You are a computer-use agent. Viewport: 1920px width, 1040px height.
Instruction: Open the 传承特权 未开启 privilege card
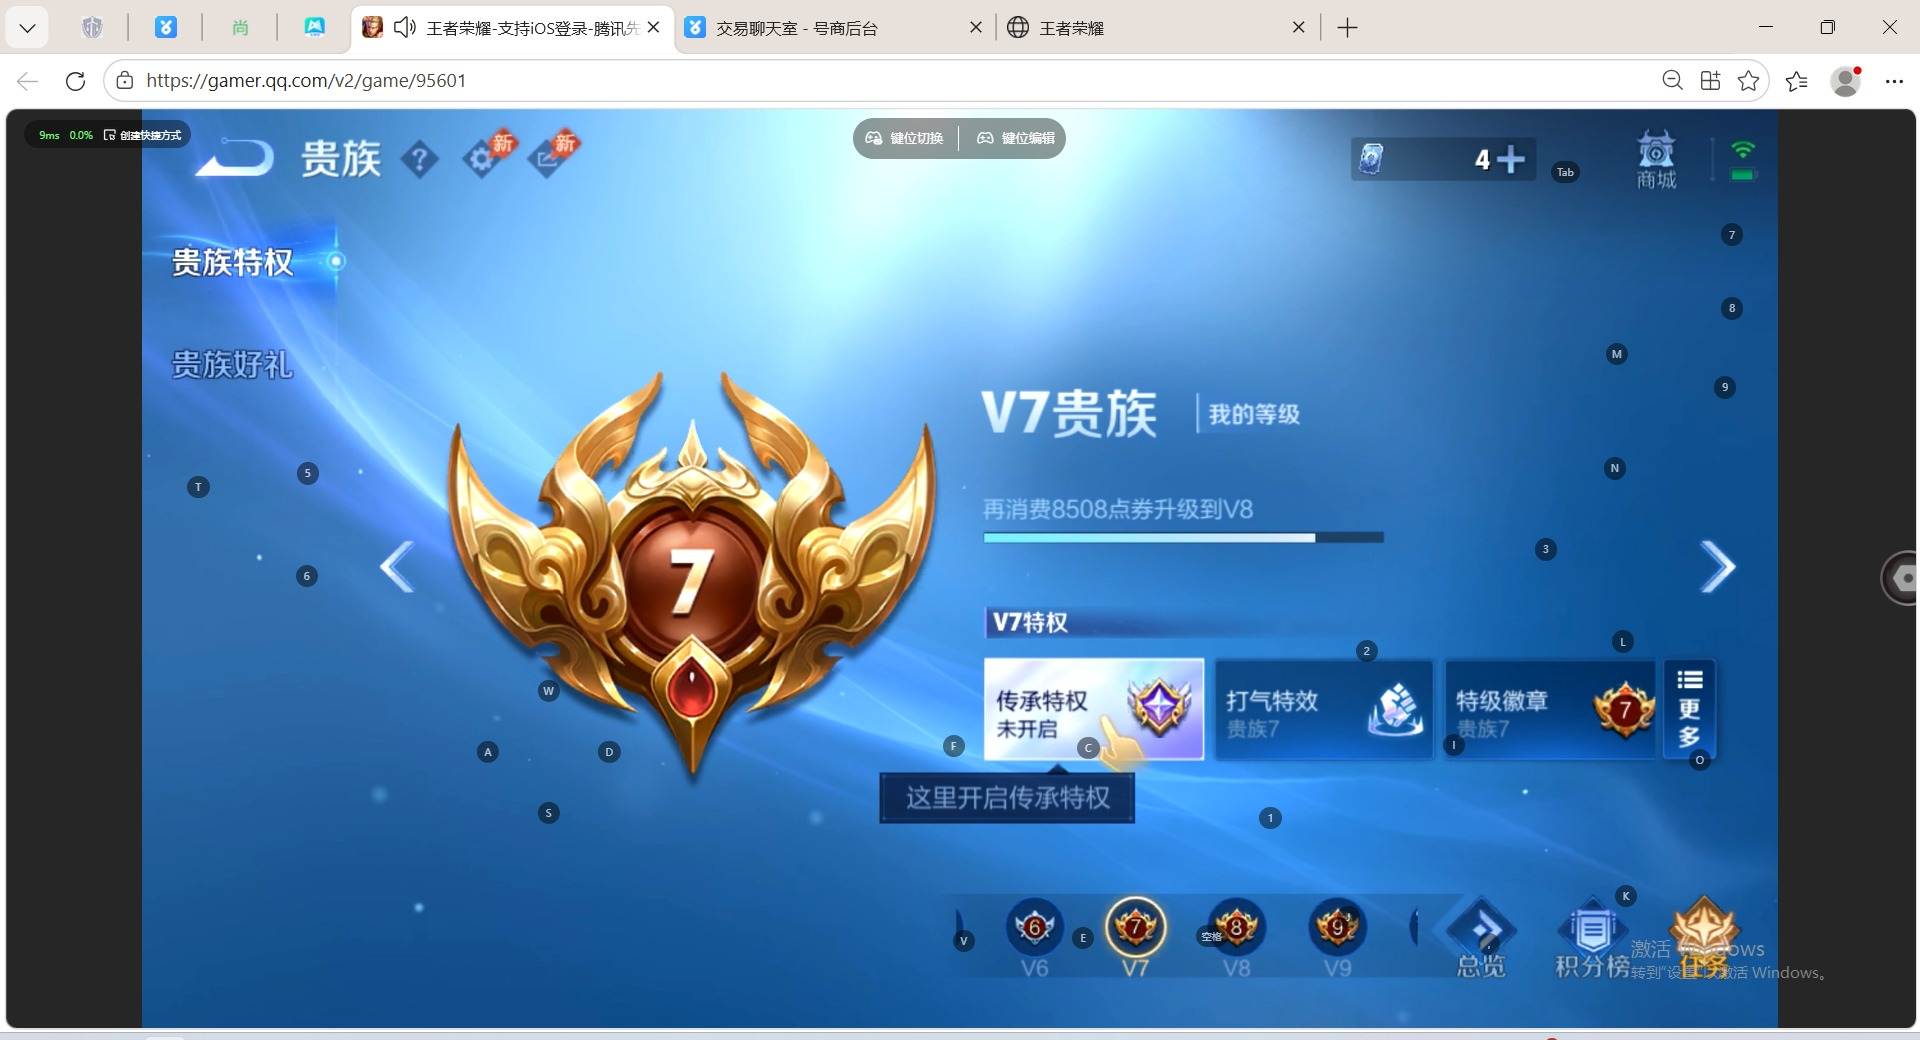click(x=1094, y=709)
